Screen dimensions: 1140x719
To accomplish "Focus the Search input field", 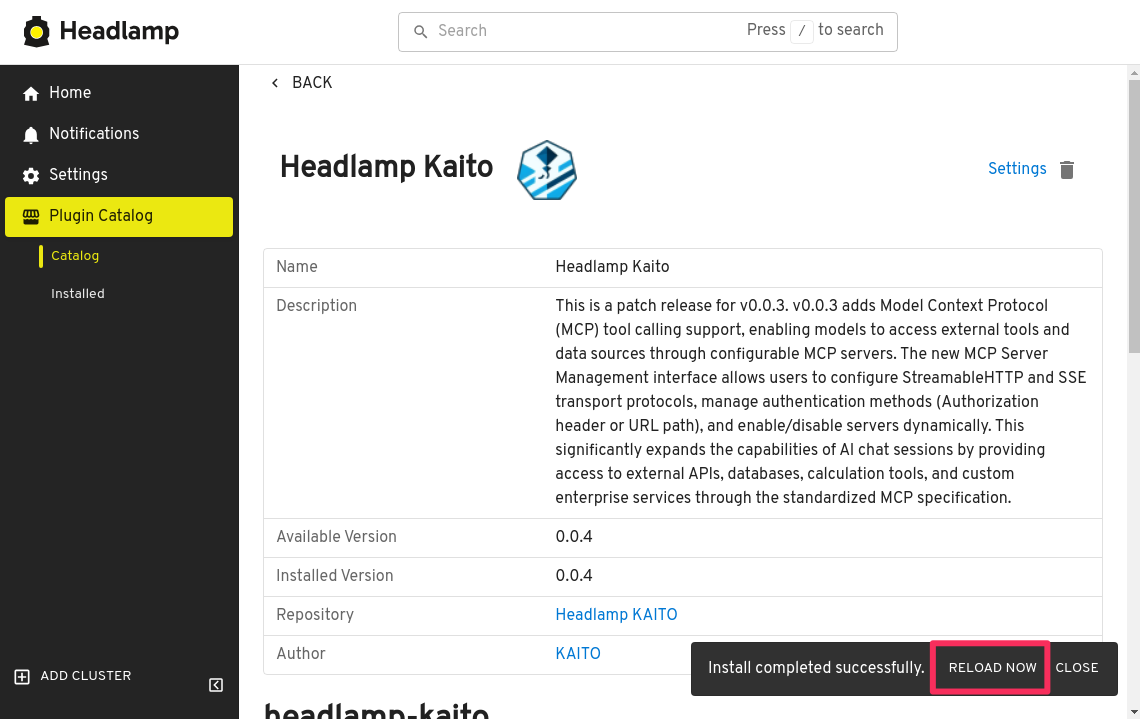I will coord(580,31).
